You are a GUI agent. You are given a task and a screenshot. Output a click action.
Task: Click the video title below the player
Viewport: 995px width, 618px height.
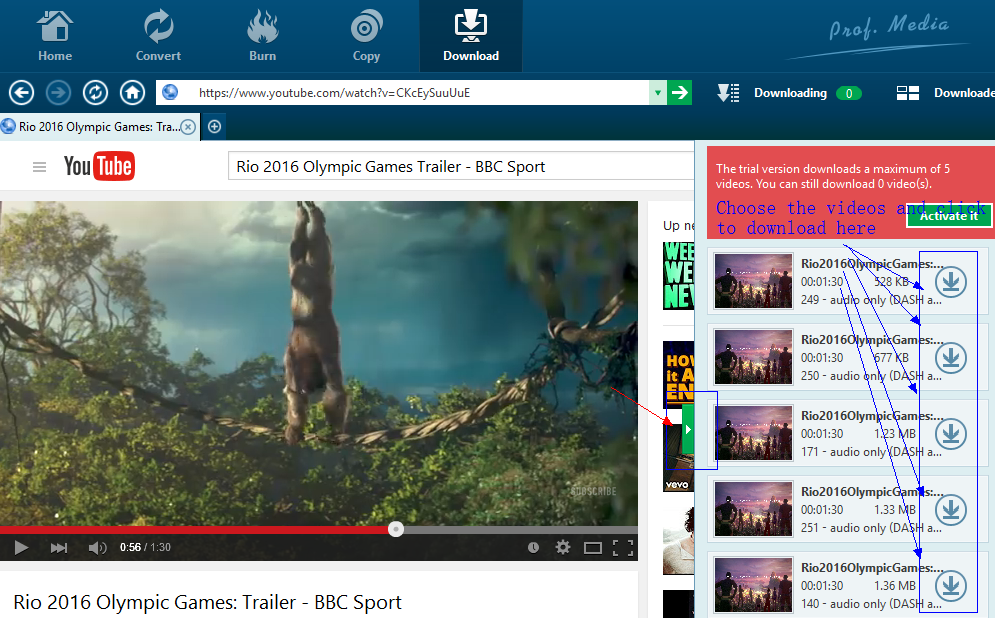(x=208, y=602)
